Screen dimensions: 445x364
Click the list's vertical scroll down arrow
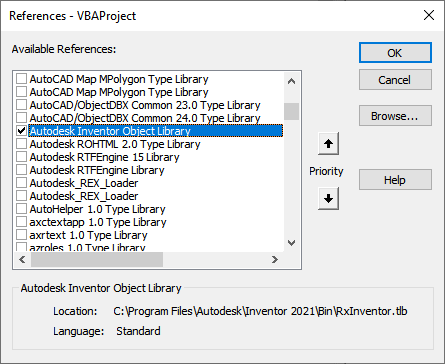(291, 243)
